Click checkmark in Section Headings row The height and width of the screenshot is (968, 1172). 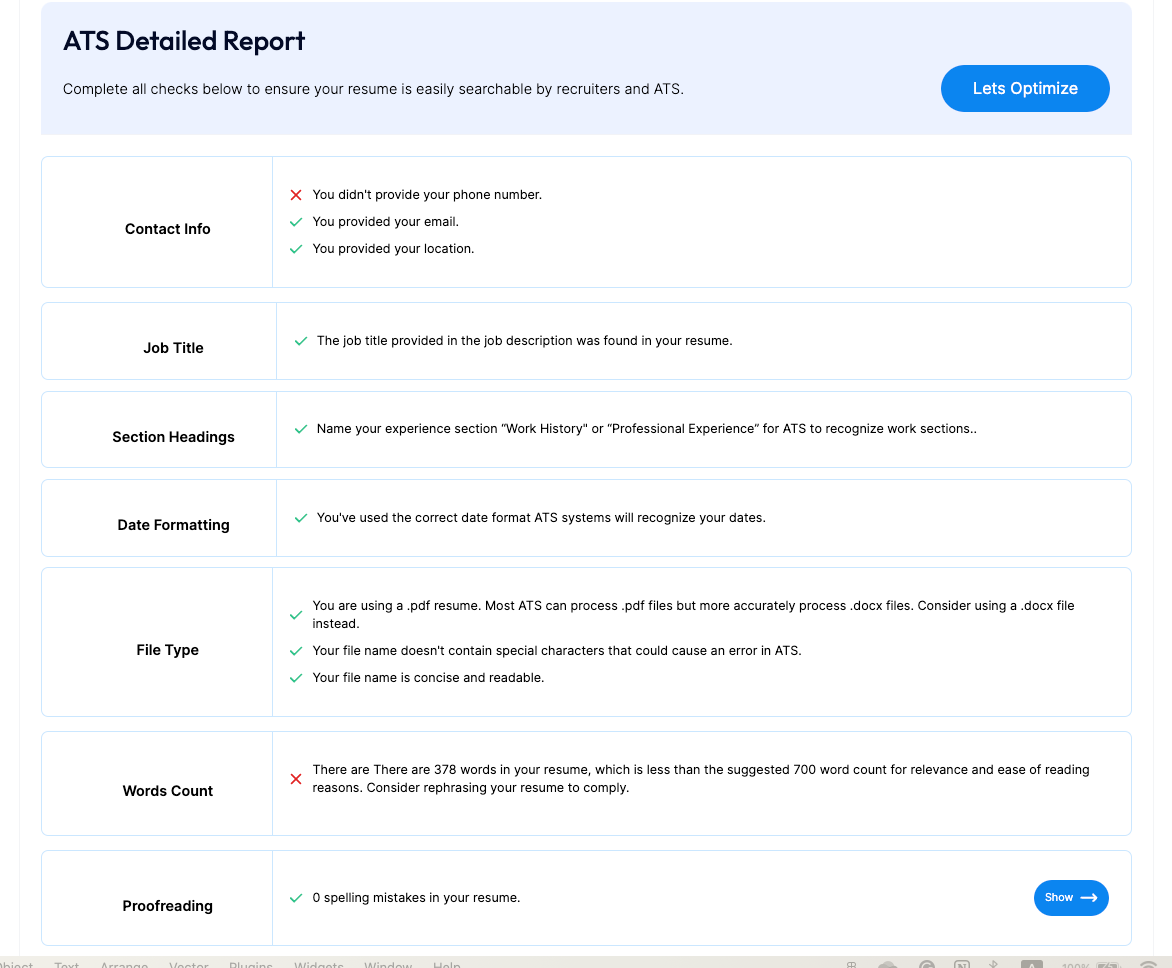pos(300,429)
